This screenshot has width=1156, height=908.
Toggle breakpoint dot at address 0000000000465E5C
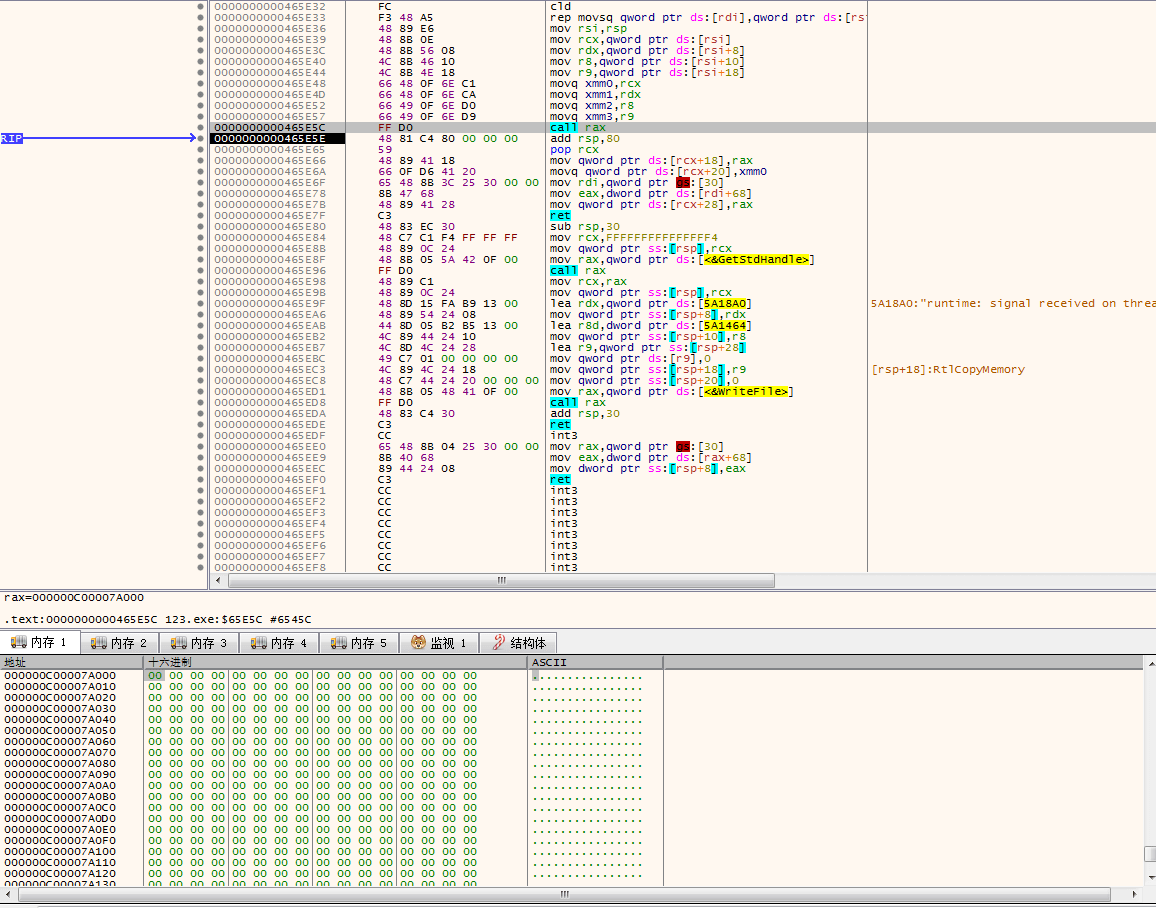coord(201,128)
